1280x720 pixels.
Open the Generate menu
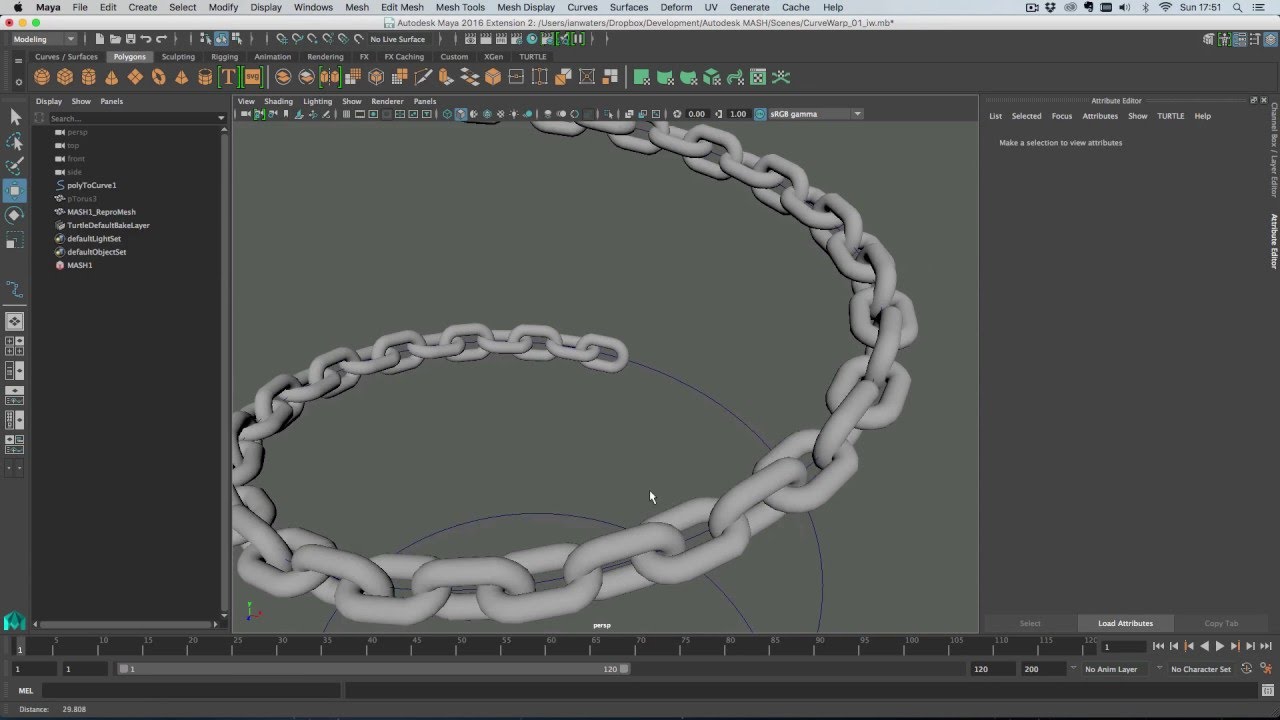(749, 7)
